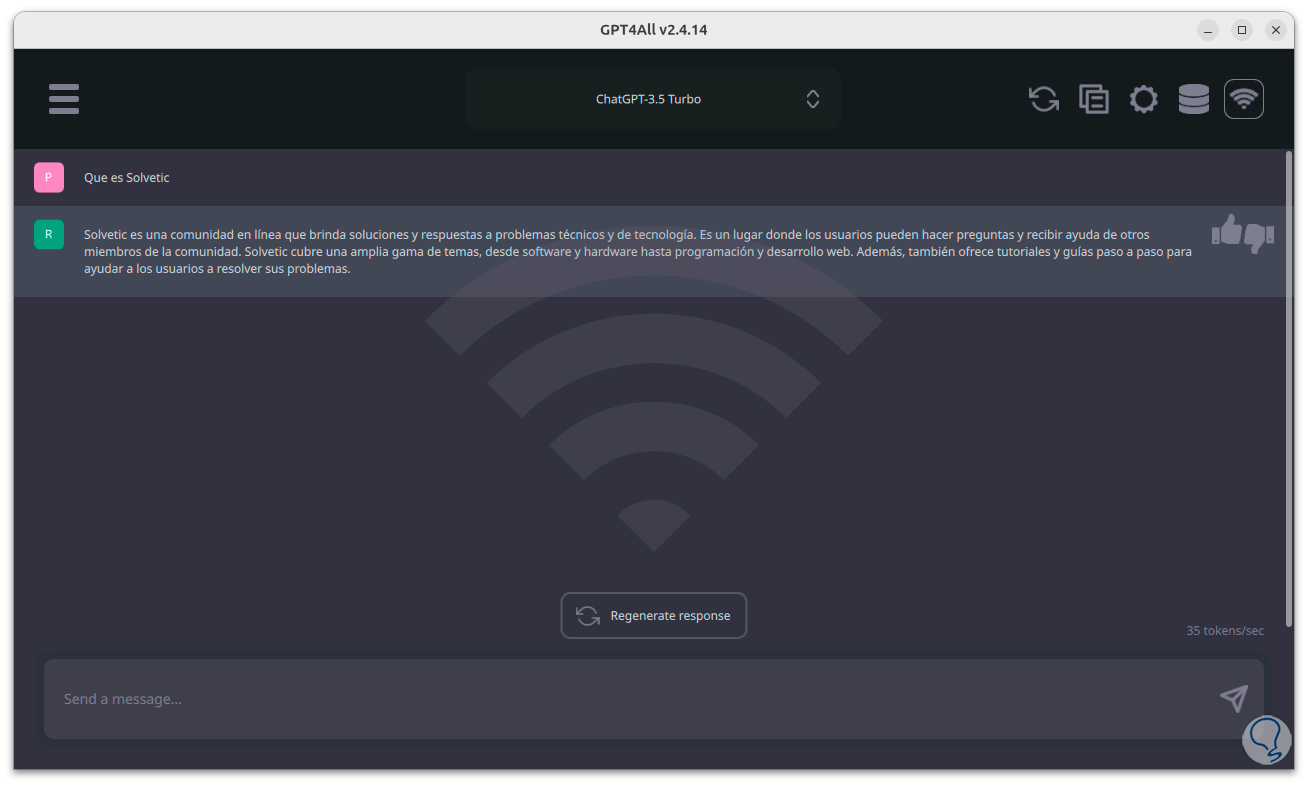1308x786 pixels.
Task: Maximize the GPT4All window
Action: [x=1242, y=30]
